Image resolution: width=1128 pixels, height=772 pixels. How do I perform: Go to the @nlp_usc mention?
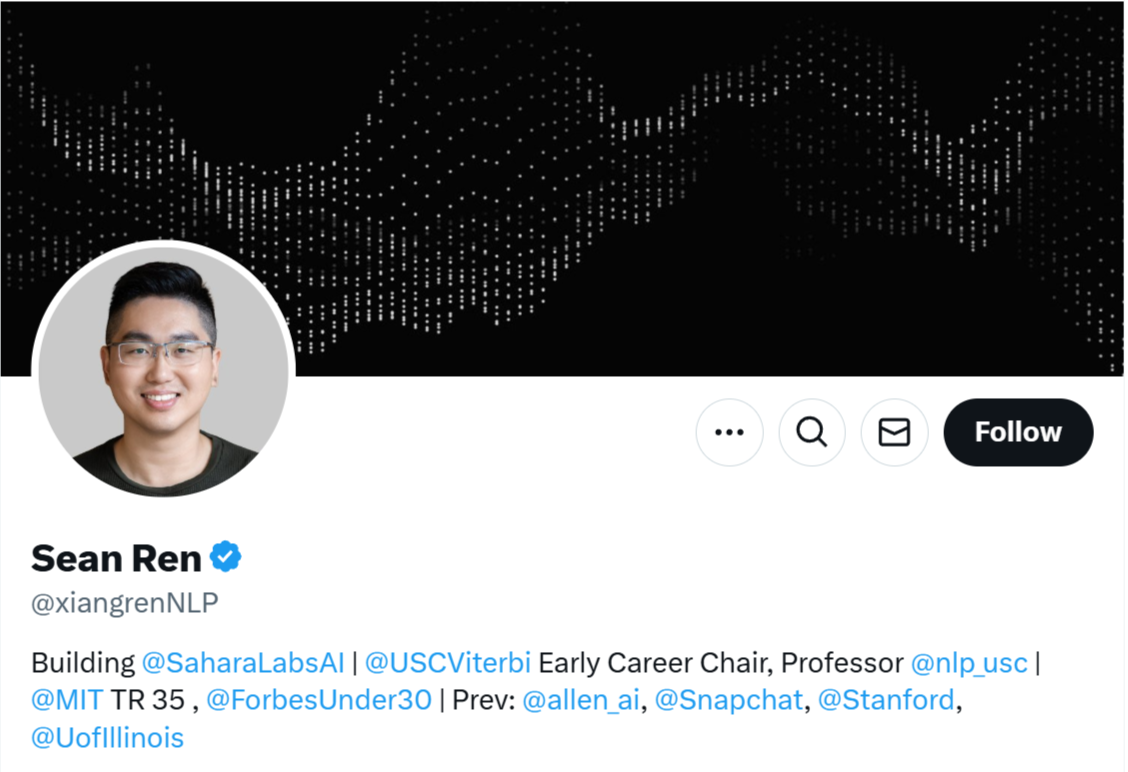pyautogui.click(x=968, y=662)
